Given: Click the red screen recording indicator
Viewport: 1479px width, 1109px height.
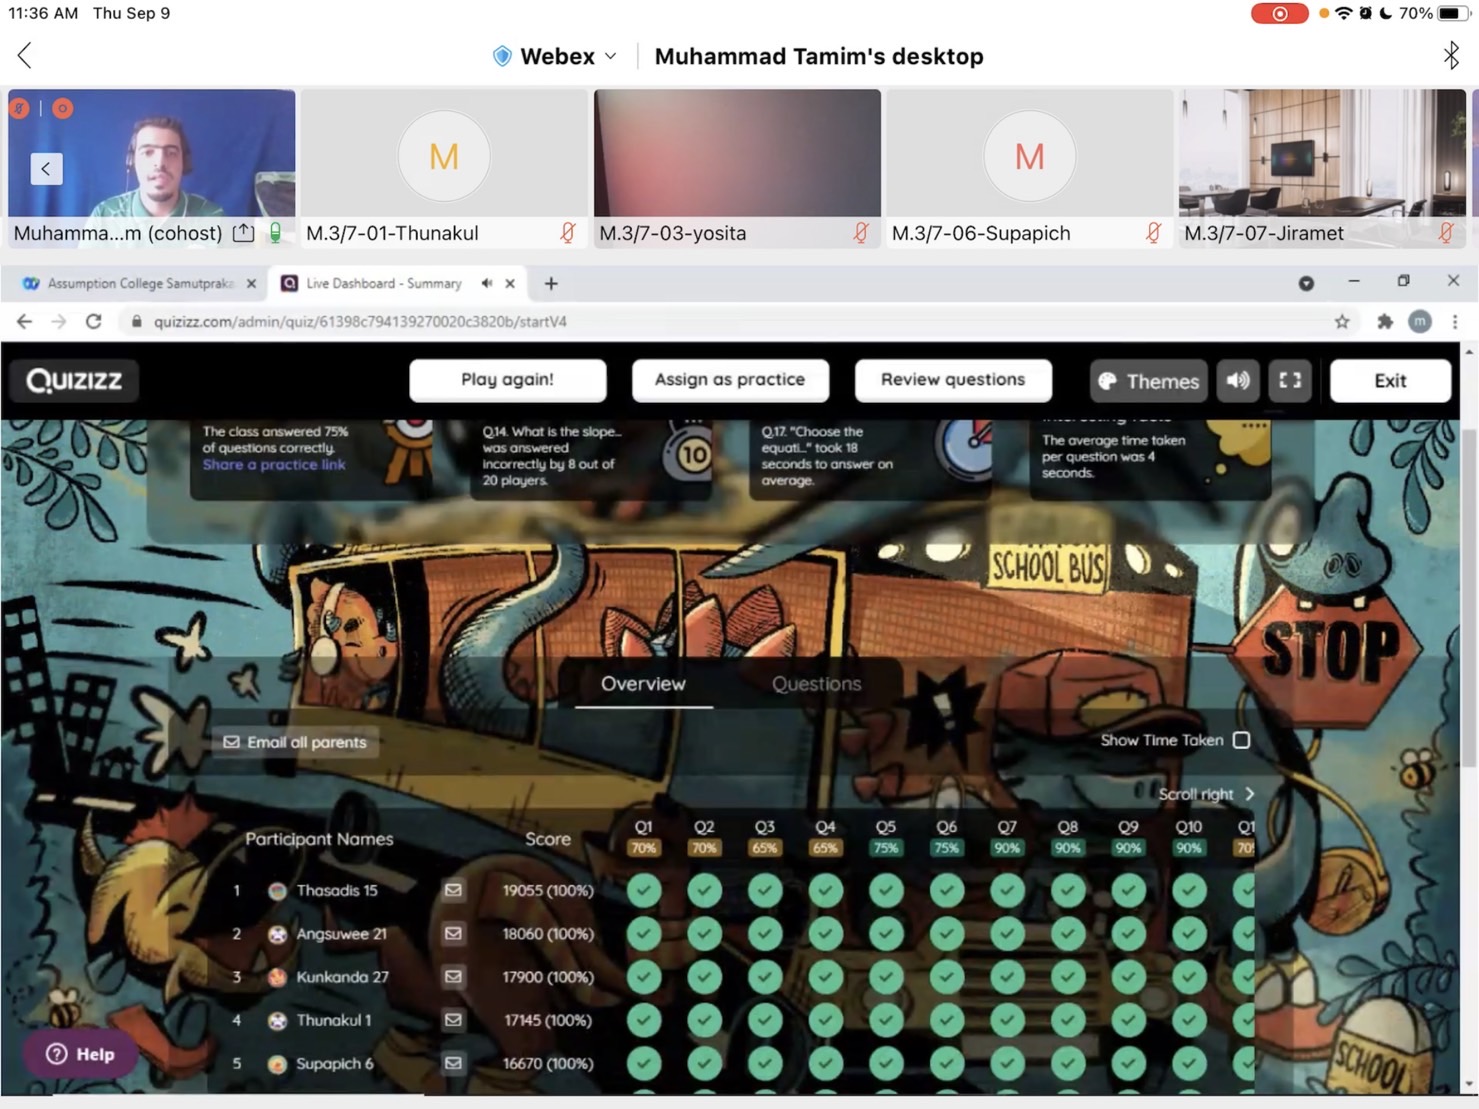Looking at the screenshot, I should (x=1279, y=14).
